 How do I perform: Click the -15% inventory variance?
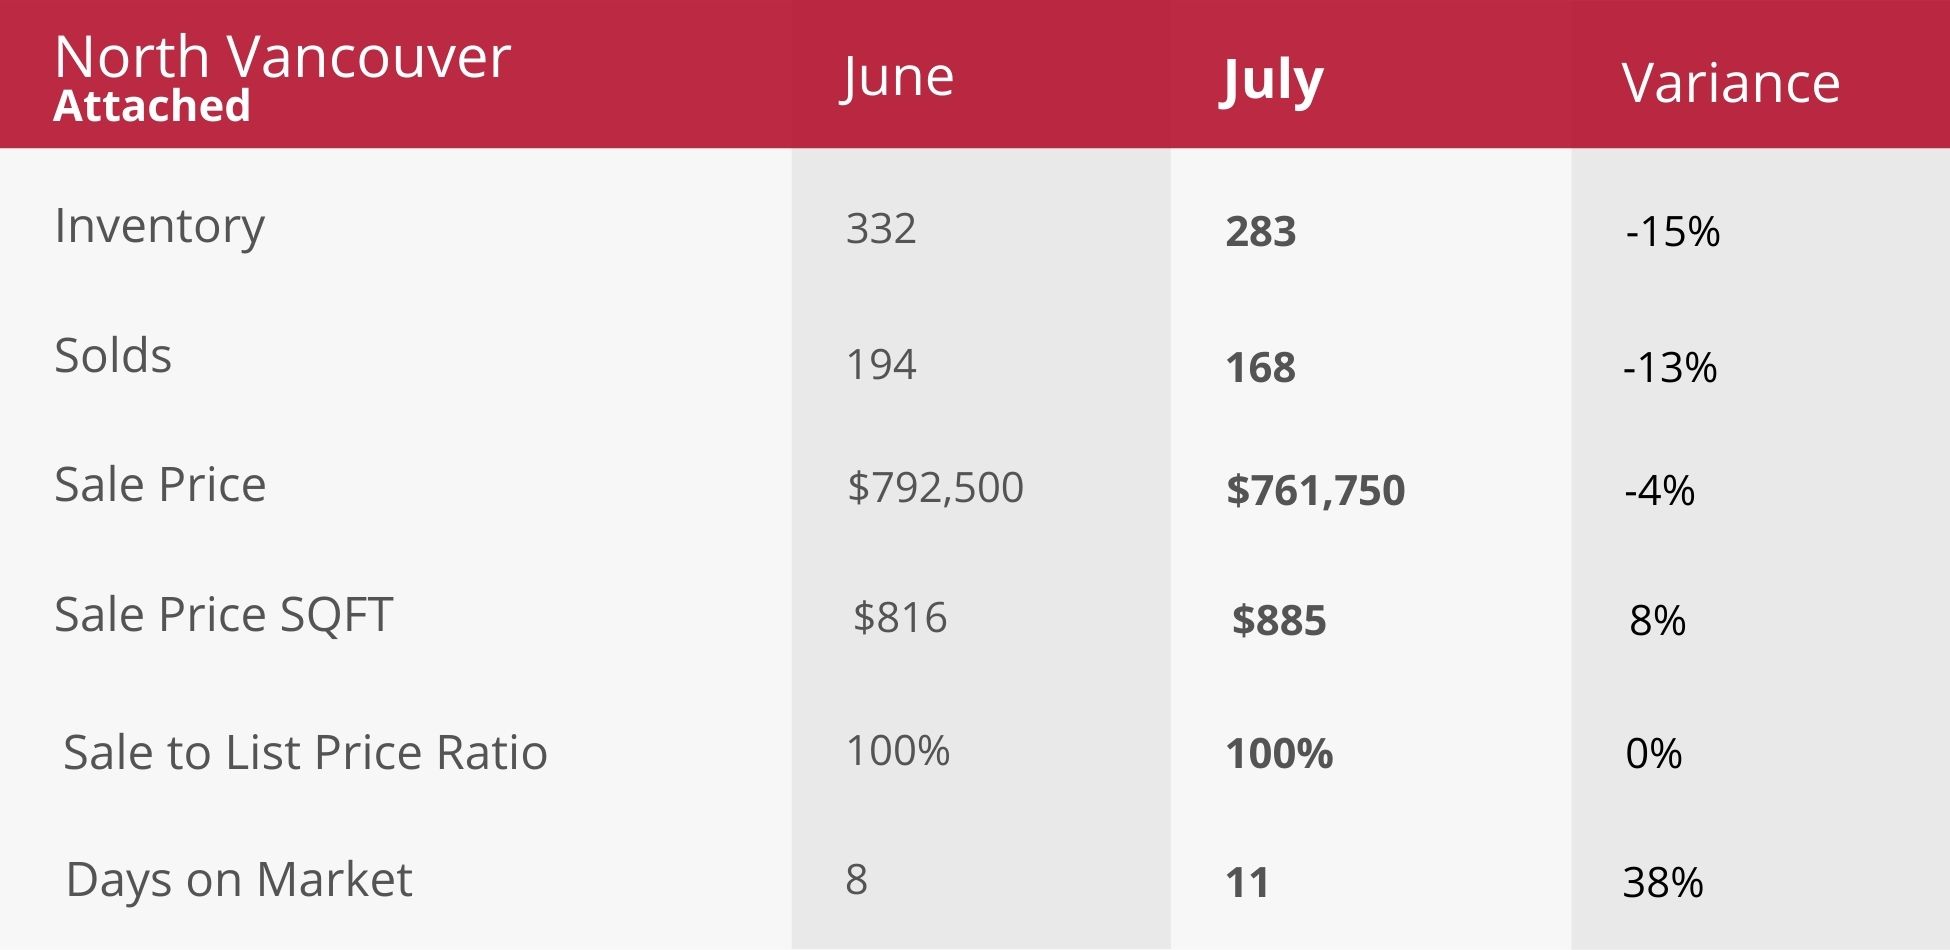[x=1672, y=232]
